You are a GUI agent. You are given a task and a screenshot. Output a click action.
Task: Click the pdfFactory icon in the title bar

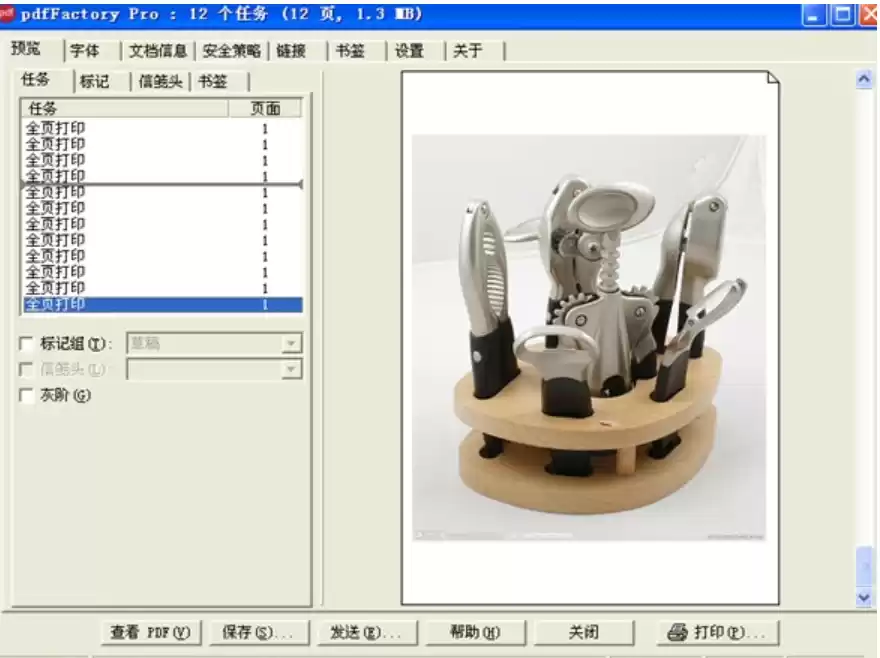tap(8, 14)
